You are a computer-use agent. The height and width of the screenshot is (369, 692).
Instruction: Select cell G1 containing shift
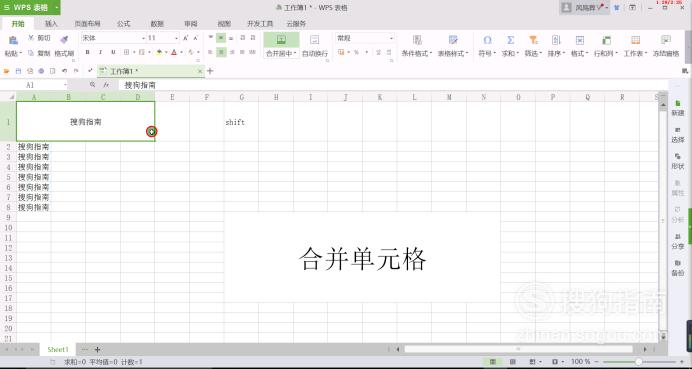click(x=241, y=122)
